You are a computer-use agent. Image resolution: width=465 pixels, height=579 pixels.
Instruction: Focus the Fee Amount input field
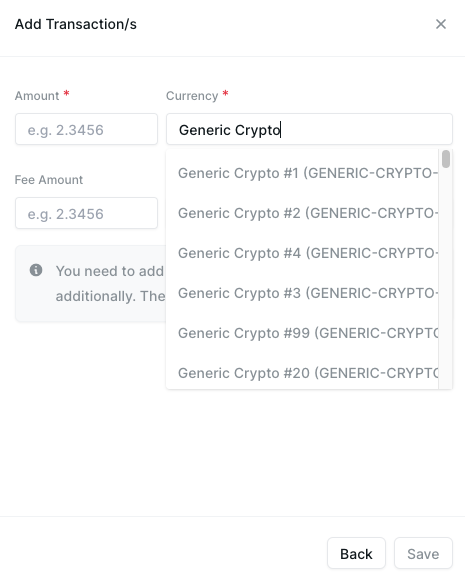(86, 213)
